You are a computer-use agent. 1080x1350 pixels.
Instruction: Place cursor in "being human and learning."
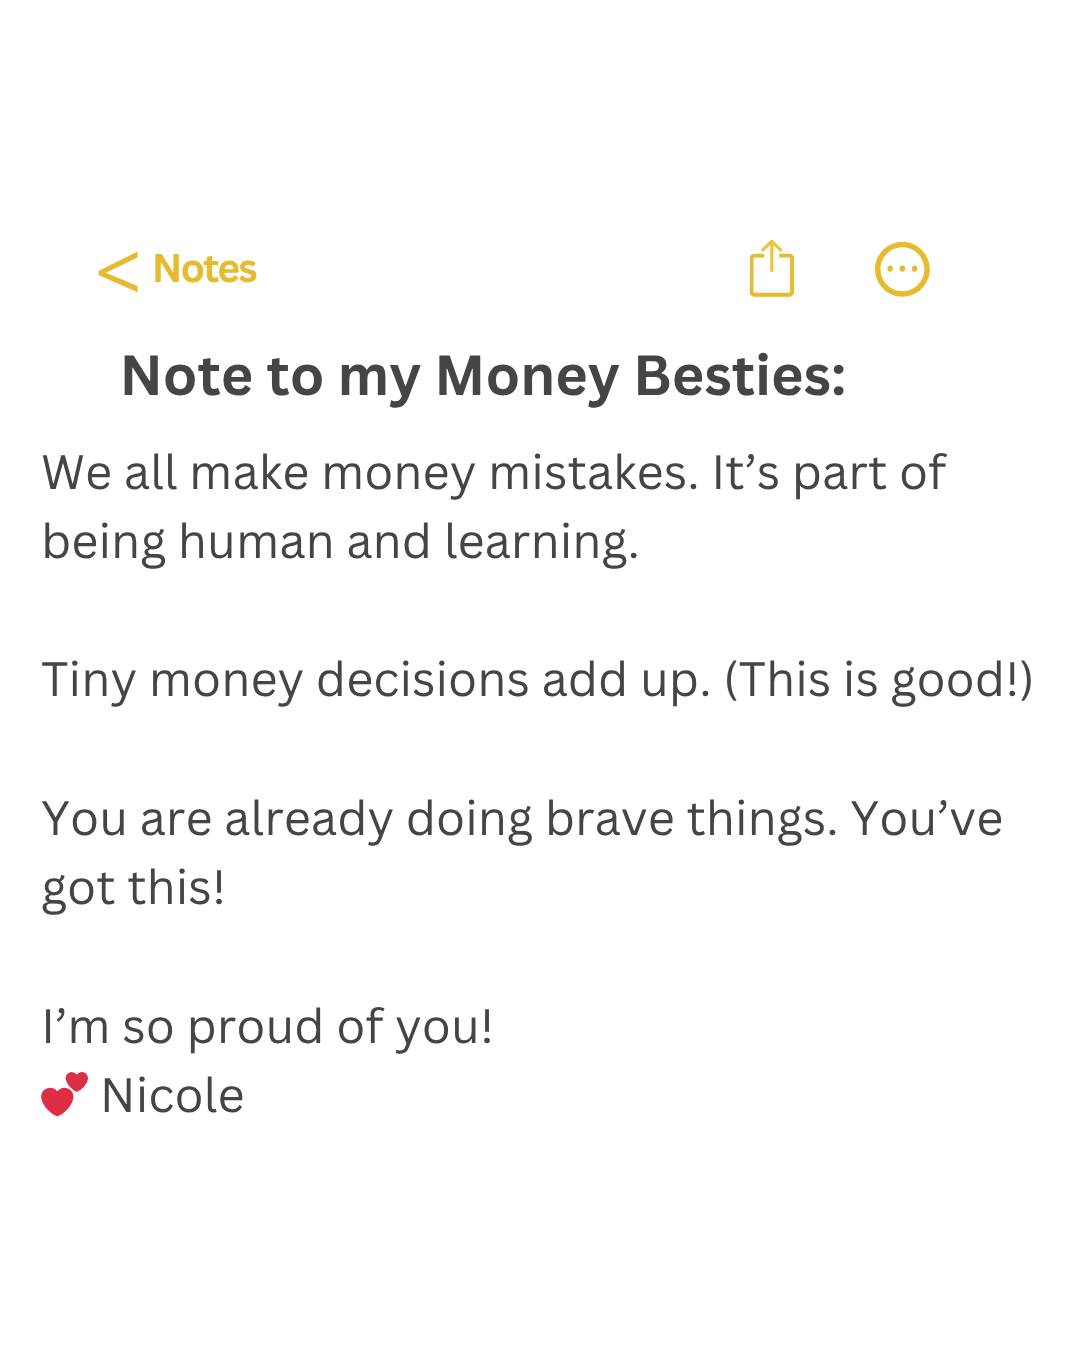(340, 542)
